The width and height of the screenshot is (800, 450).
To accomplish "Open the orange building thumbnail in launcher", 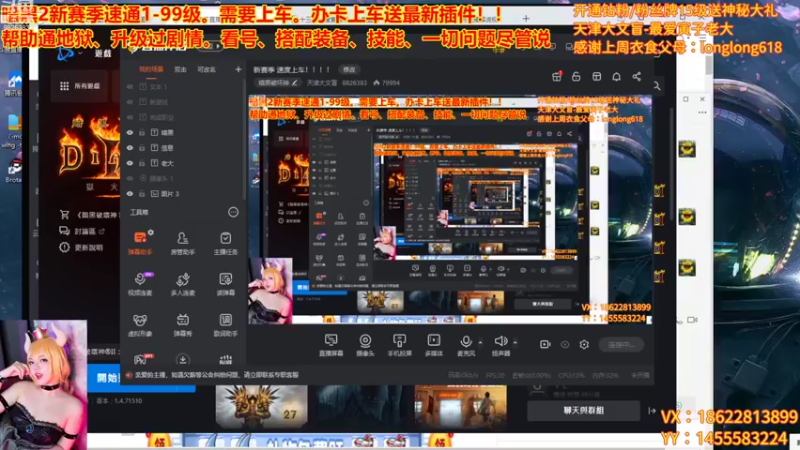I will [461, 406].
